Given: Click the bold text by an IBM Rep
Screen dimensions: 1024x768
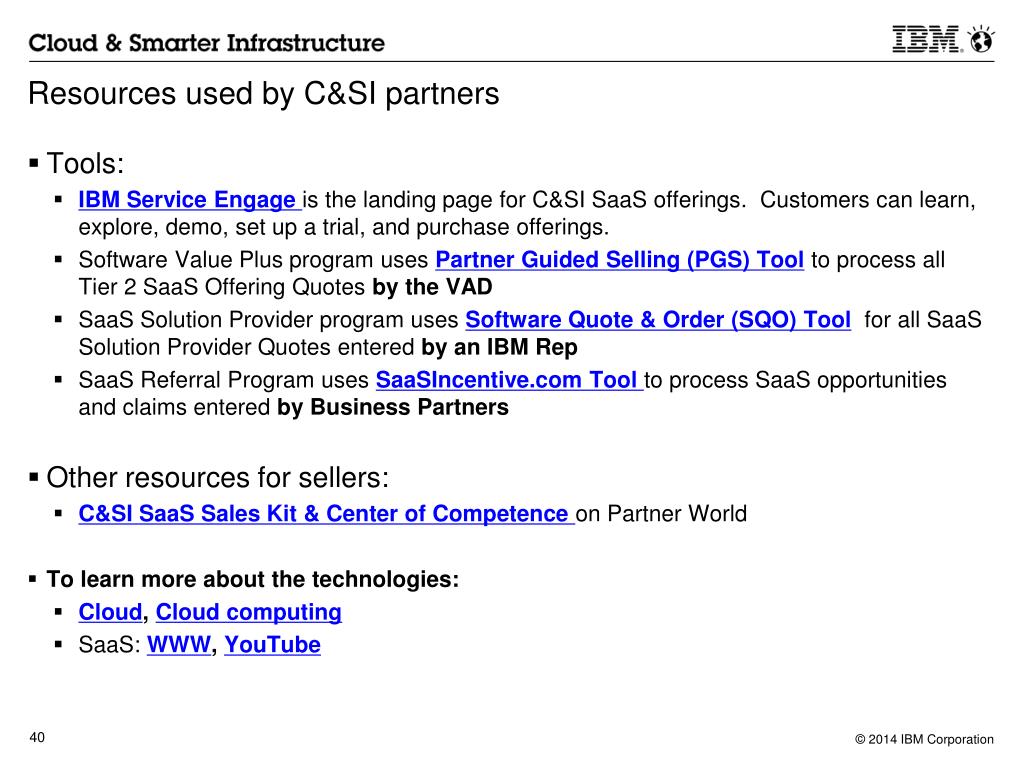Looking at the screenshot, I should [x=499, y=347].
